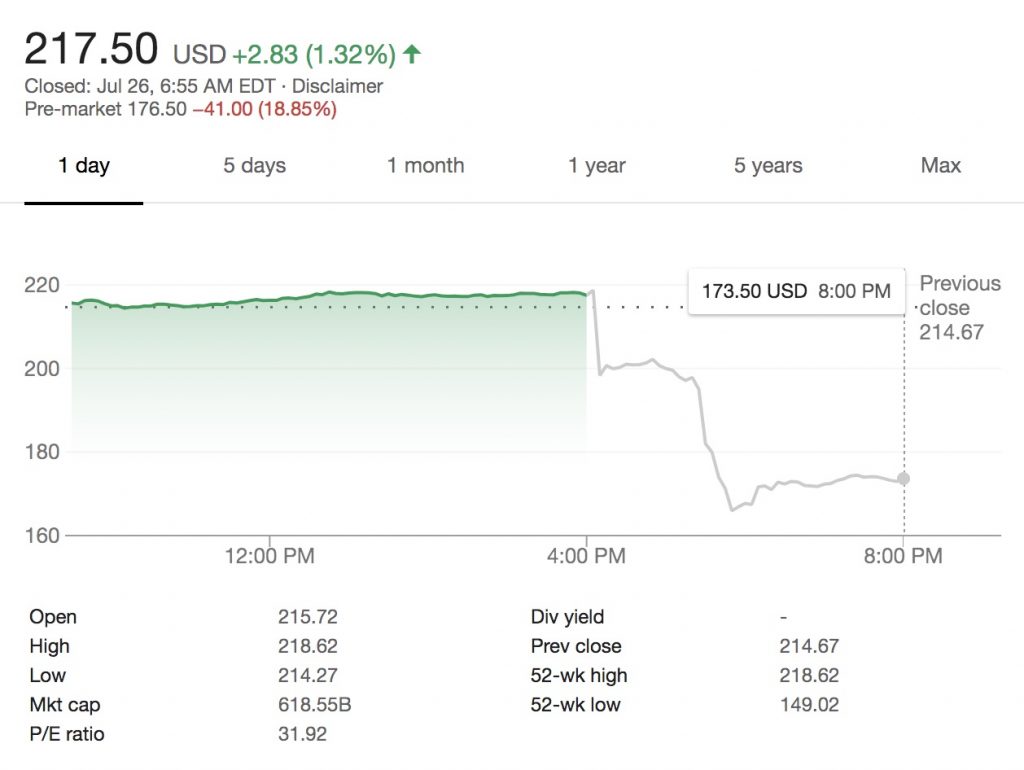Click the P/E ratio value
The image size is (1024, 770).
coord(302,734)
